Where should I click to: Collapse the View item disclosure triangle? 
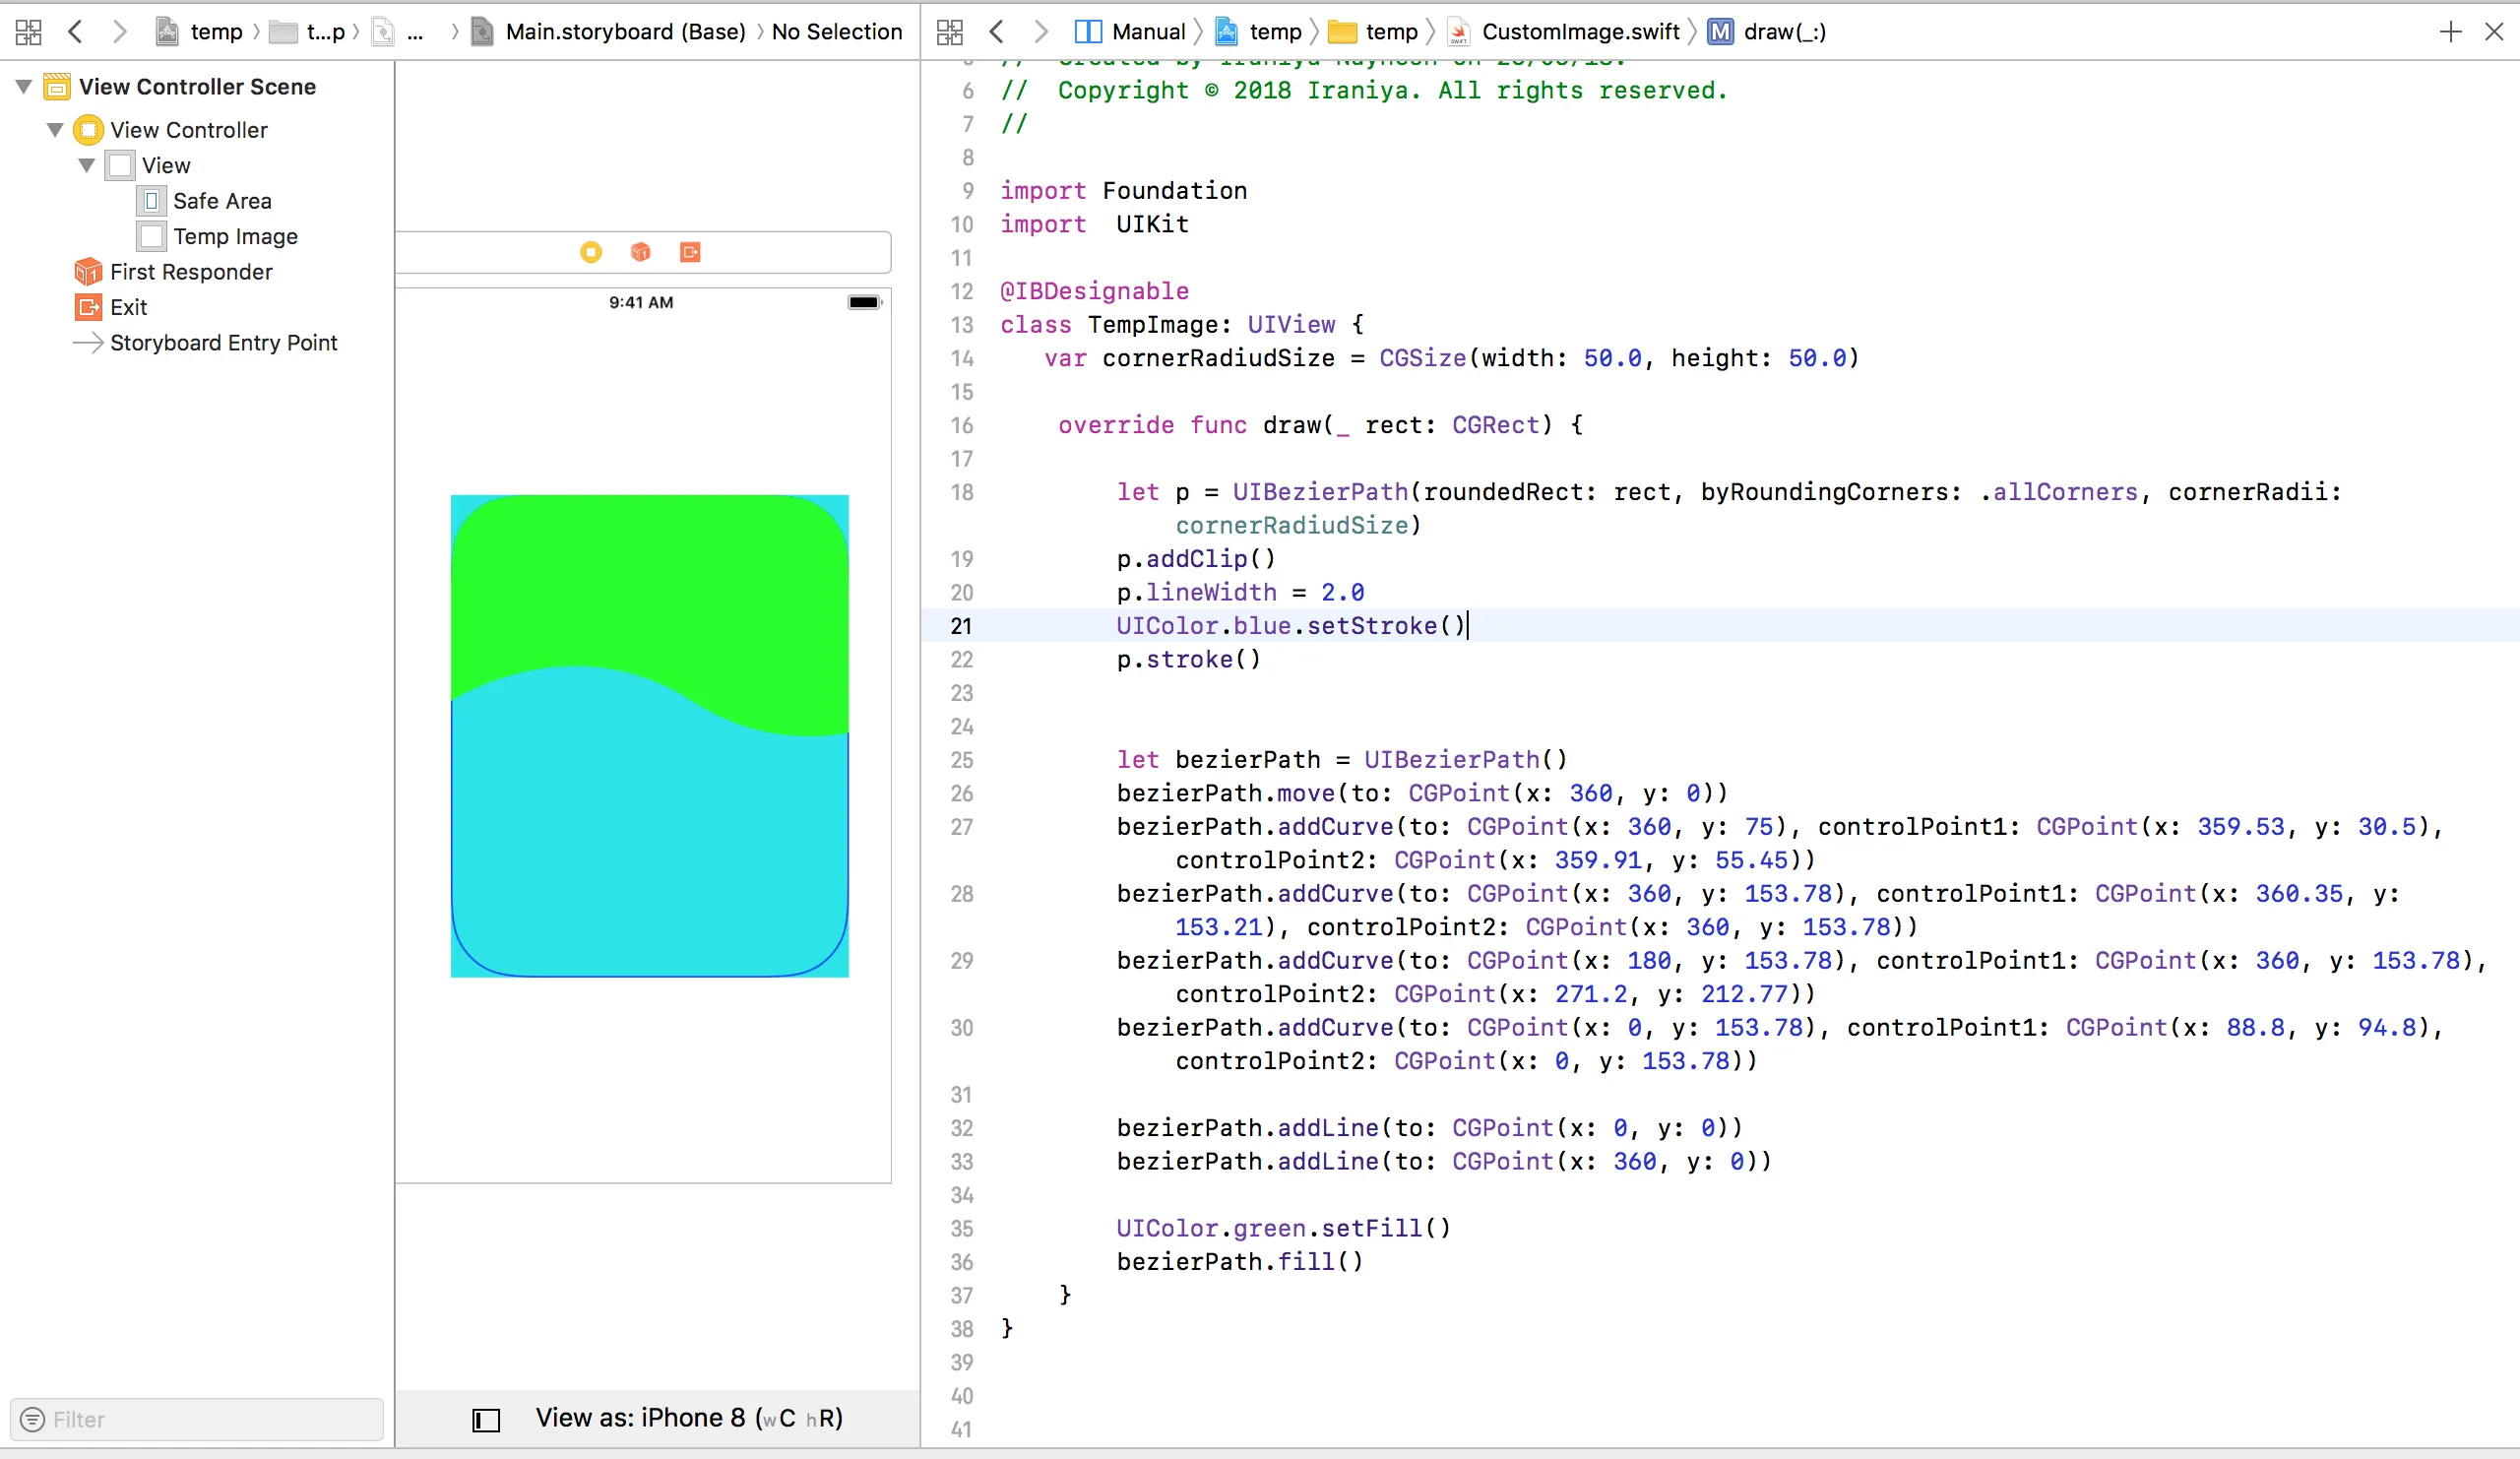[x=87, y=165]
